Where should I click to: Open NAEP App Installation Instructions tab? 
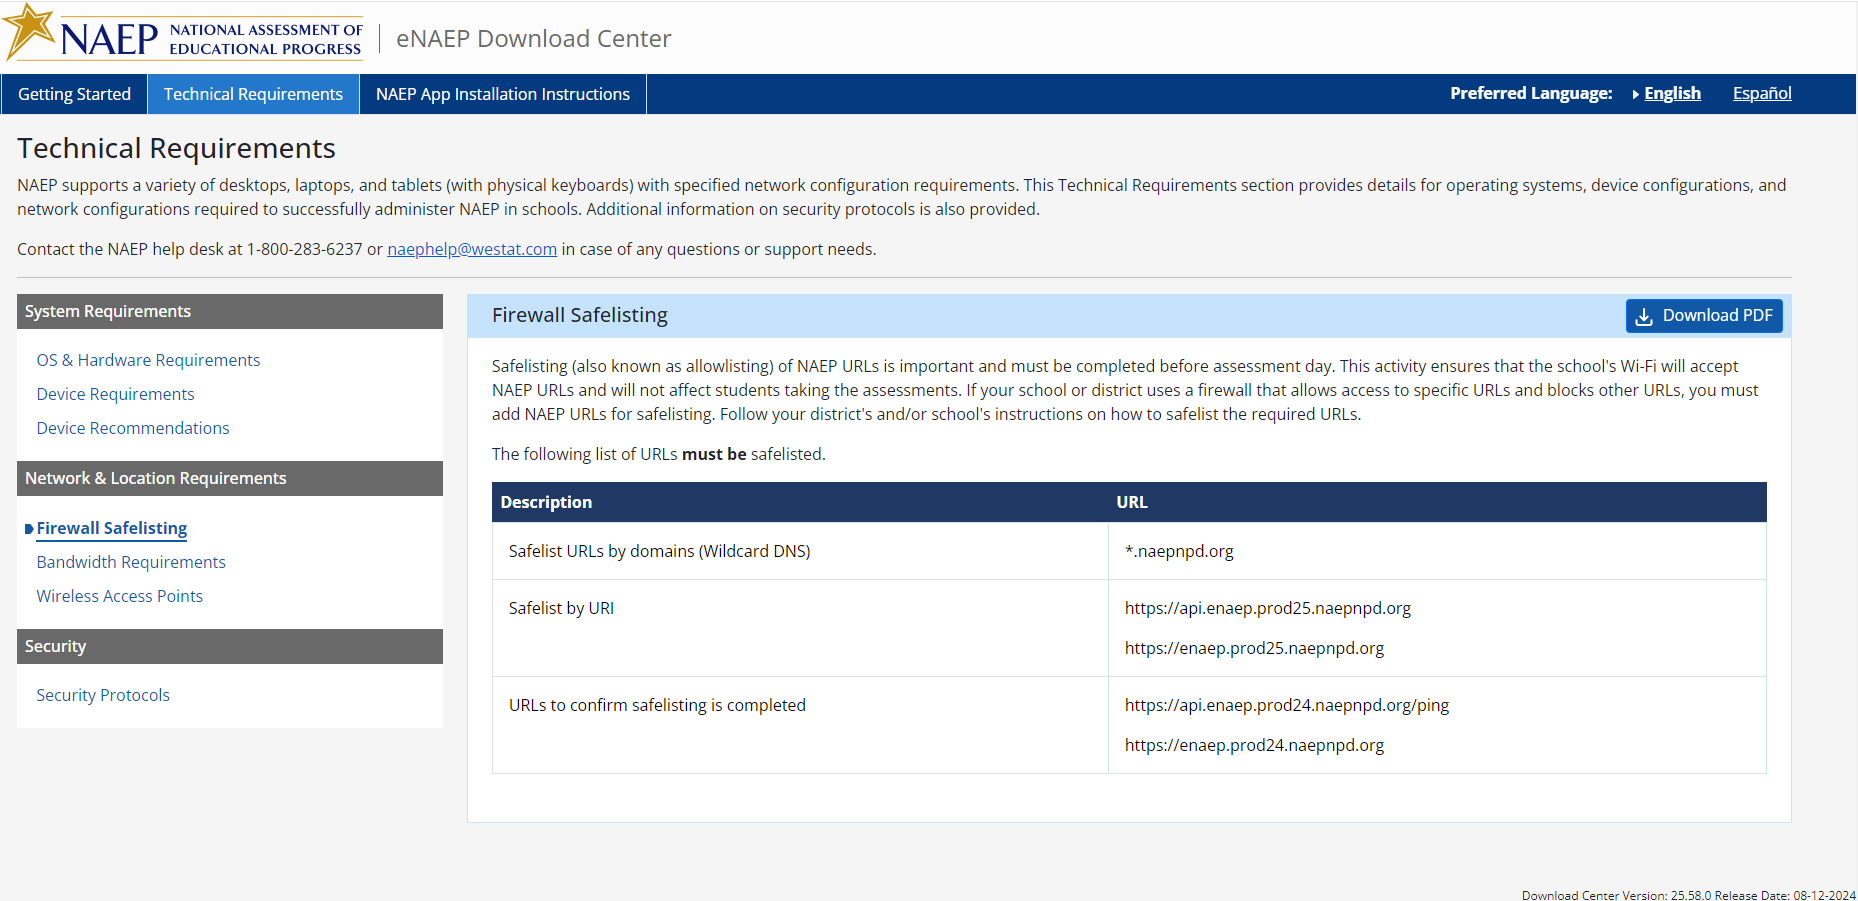tap(503, 94)
